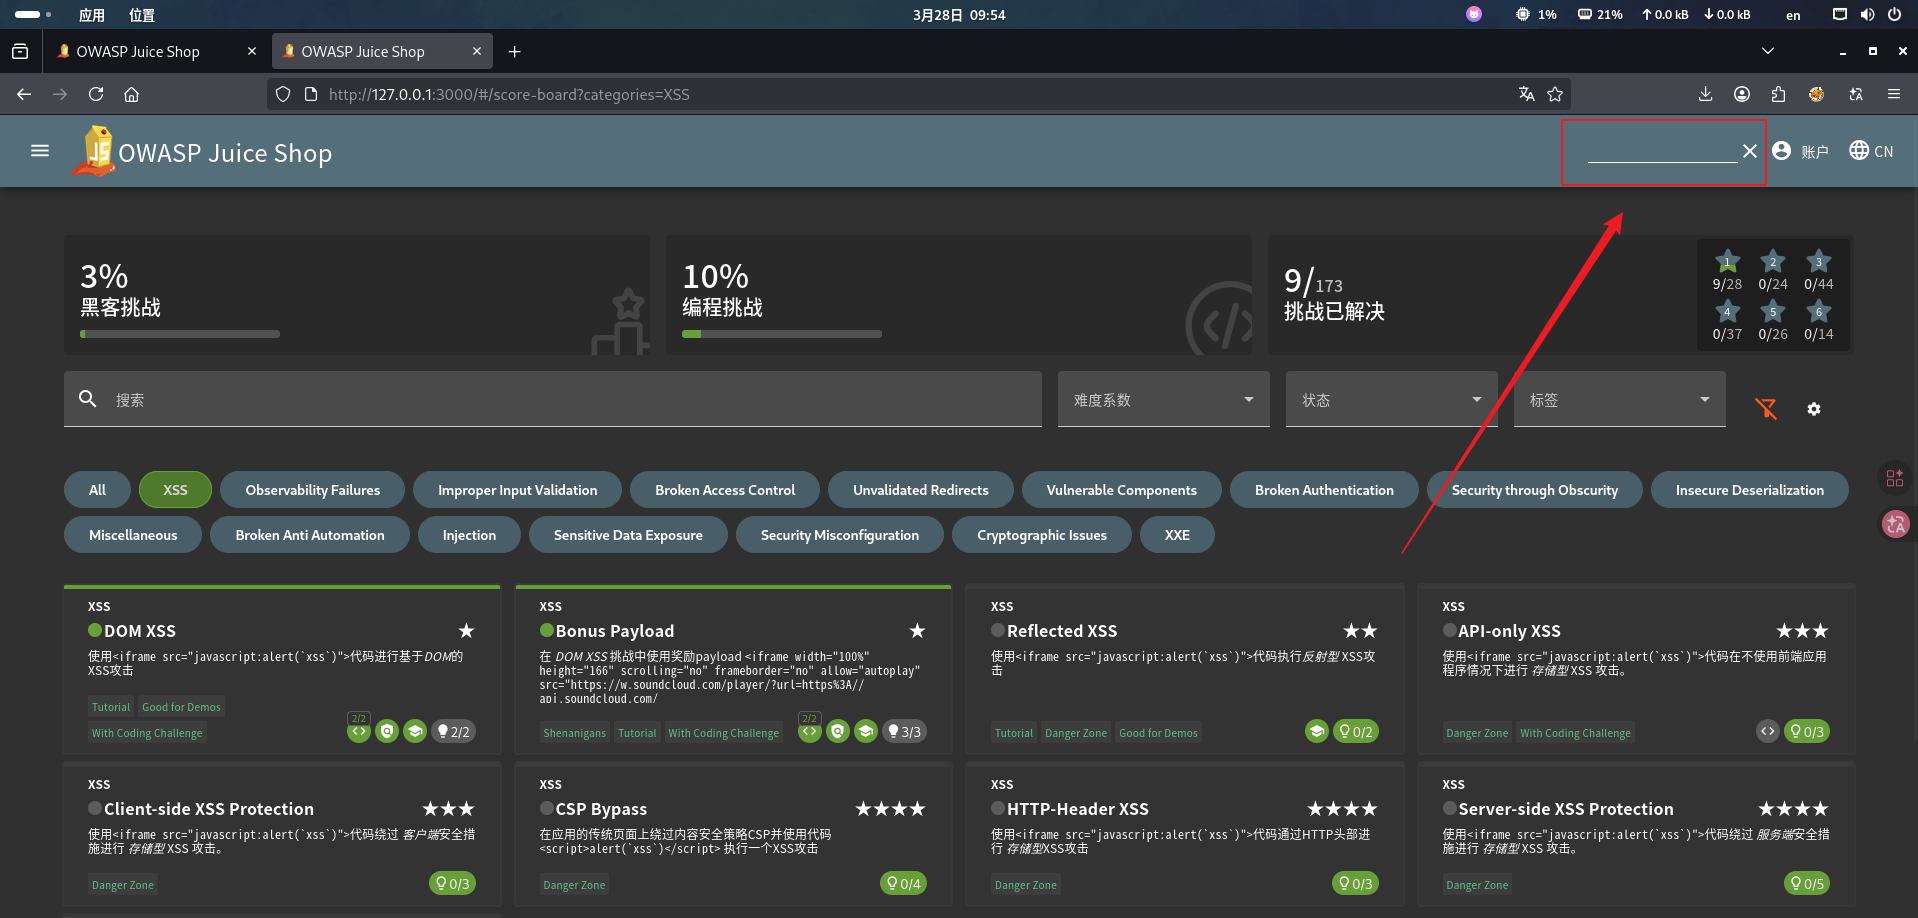The image size is (1918, 918).
Task: Click the hints 0/2 badge on Reflected XSS
Action: (x=1356, y=731)
